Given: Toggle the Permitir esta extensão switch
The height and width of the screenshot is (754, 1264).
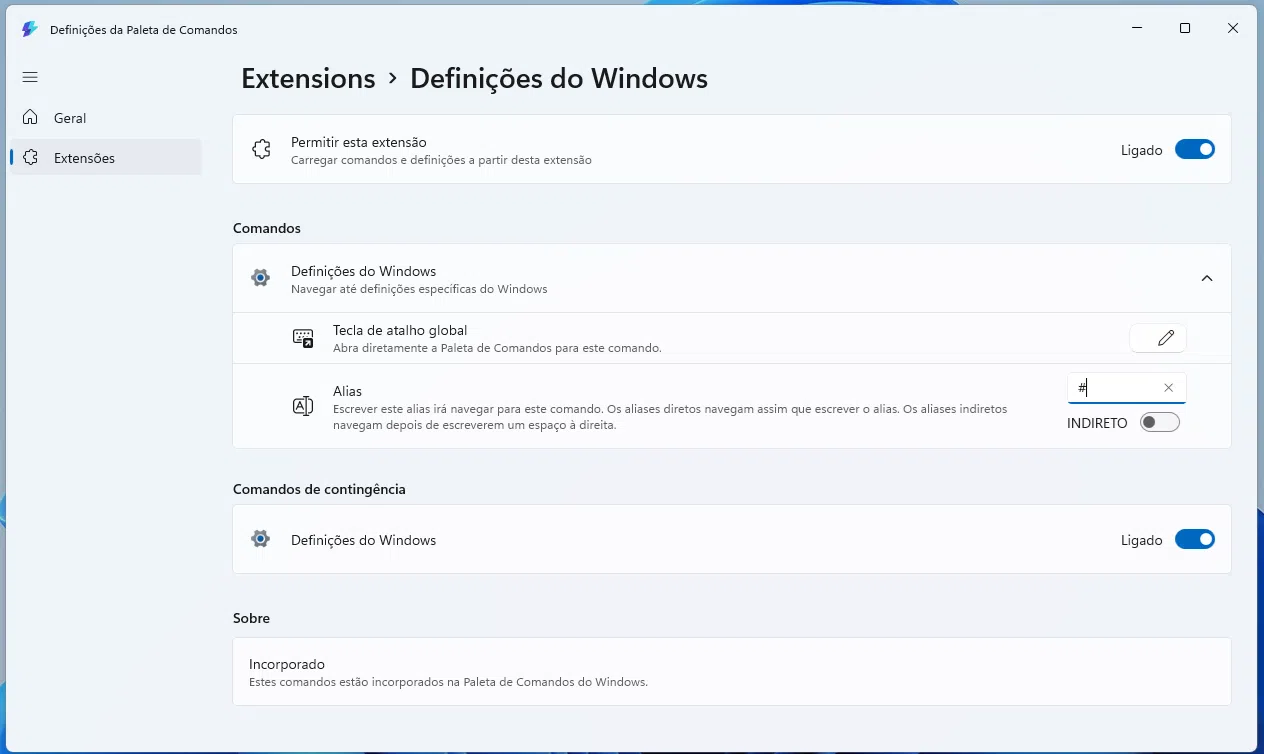Looking at the screenshot, I should click(1195, 150).
